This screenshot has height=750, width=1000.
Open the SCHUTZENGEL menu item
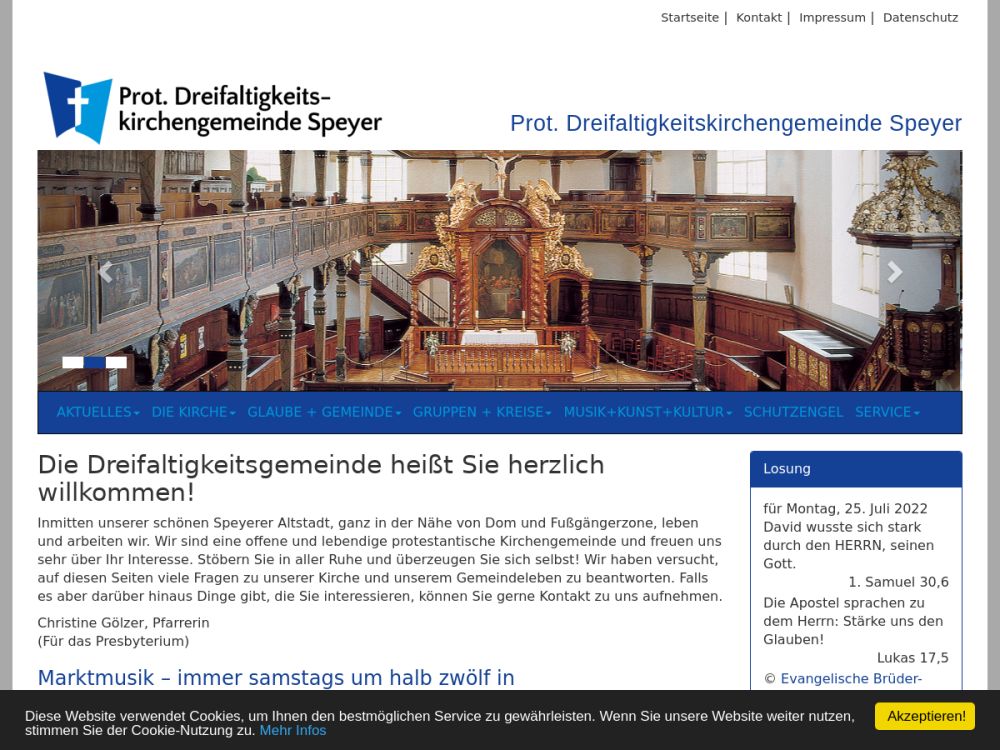click(793, 412)
